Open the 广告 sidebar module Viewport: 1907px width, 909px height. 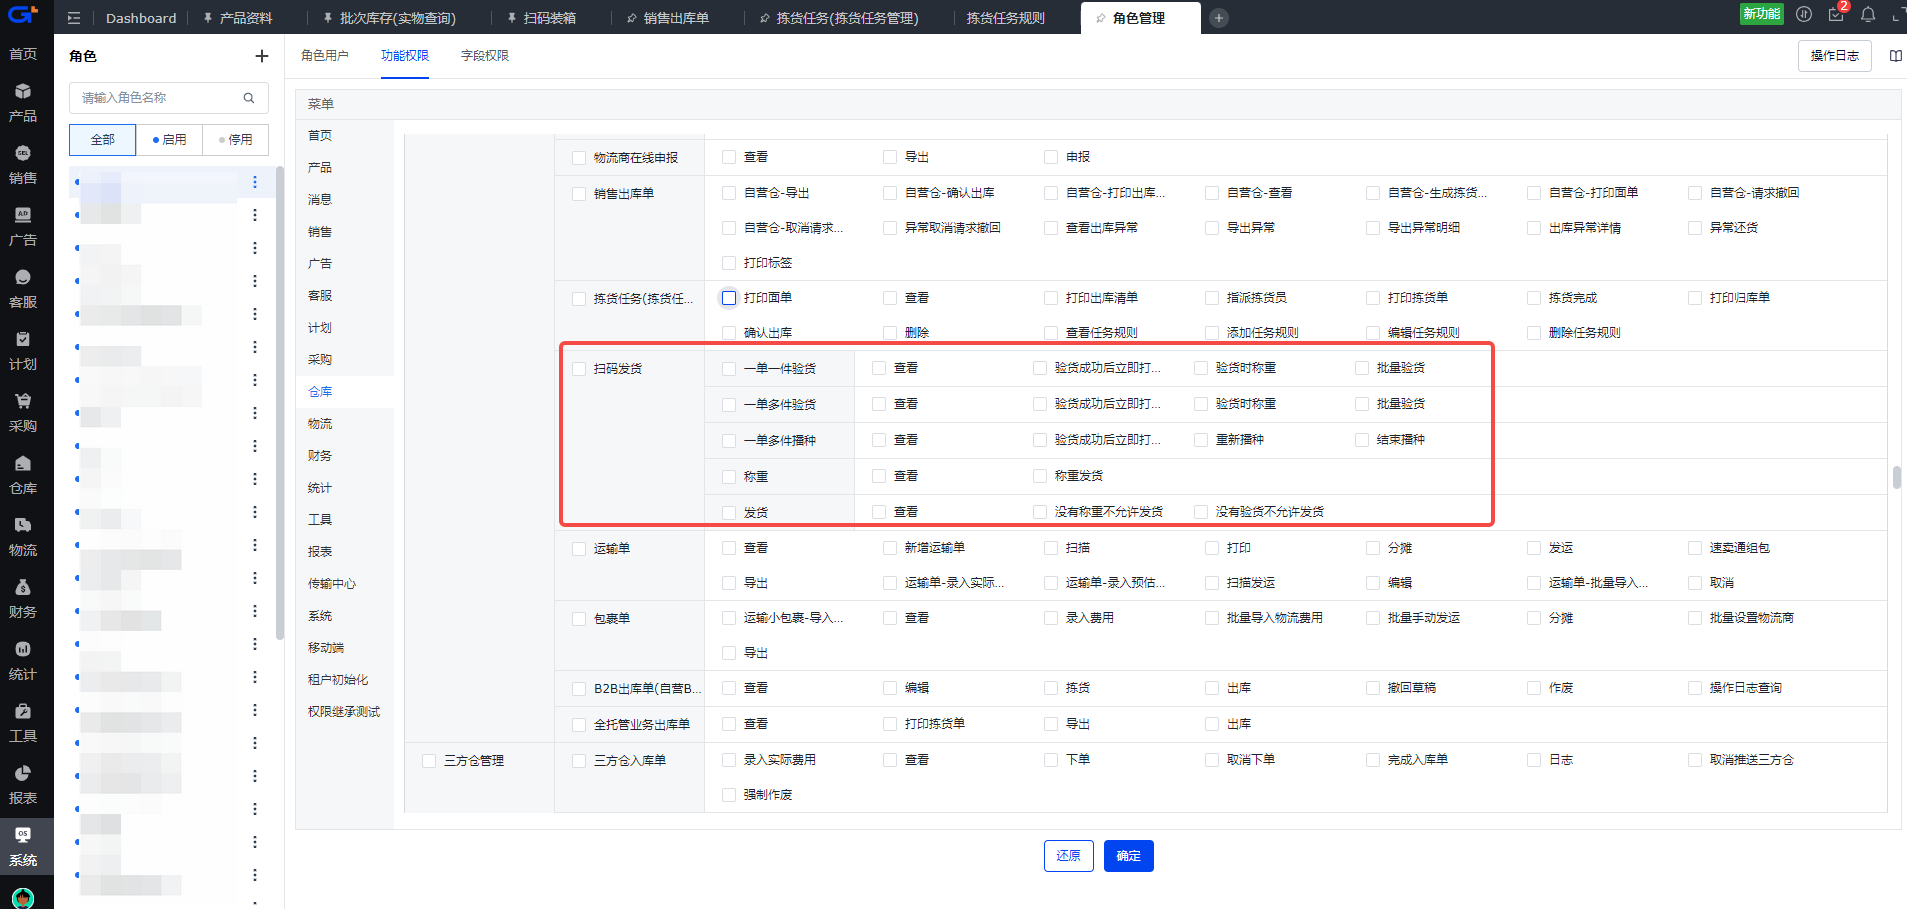point(23,227)
